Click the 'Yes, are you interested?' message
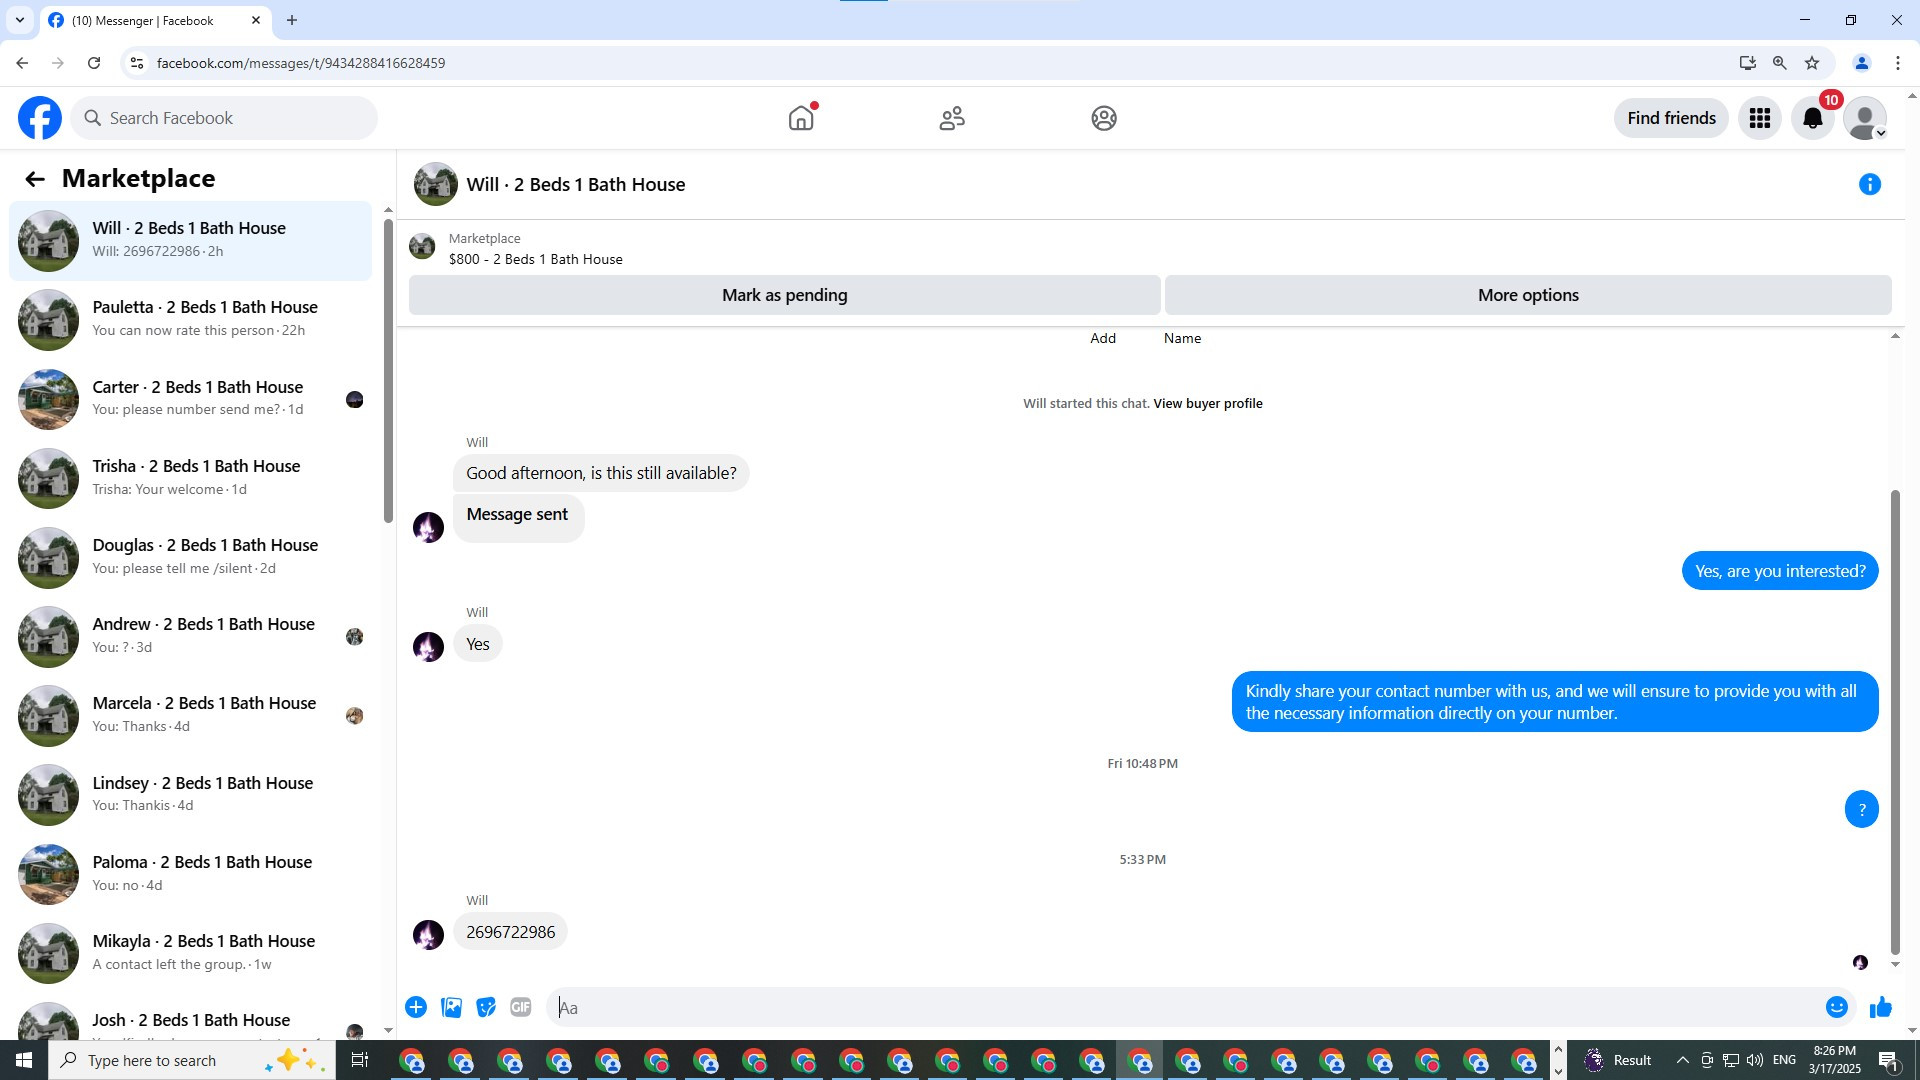The height and width of the screenshot is (1080, 1920). click(x=1780, y=571)
